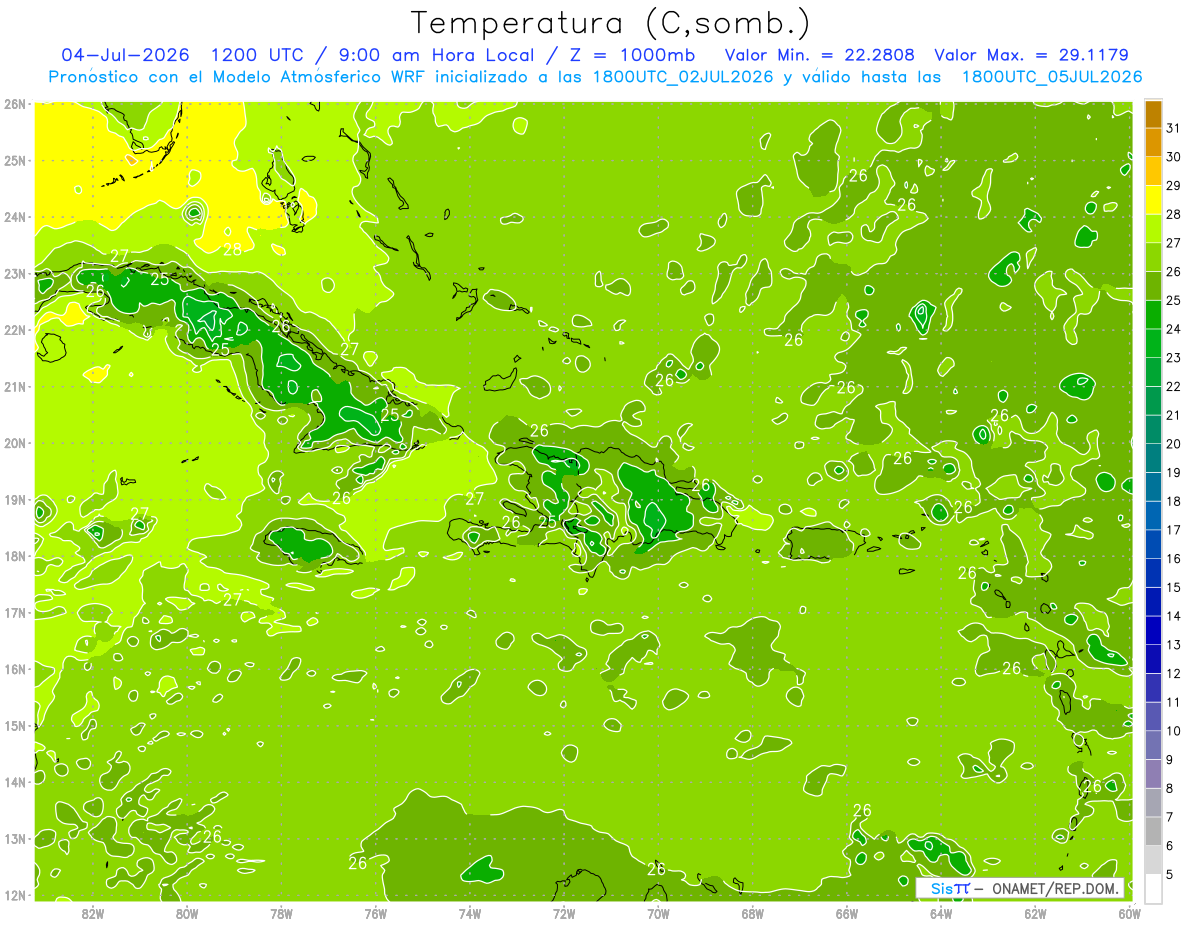This screenshot has height=927, width=1200.
Task: Click the color bar label '5'
Action: 1170,874
